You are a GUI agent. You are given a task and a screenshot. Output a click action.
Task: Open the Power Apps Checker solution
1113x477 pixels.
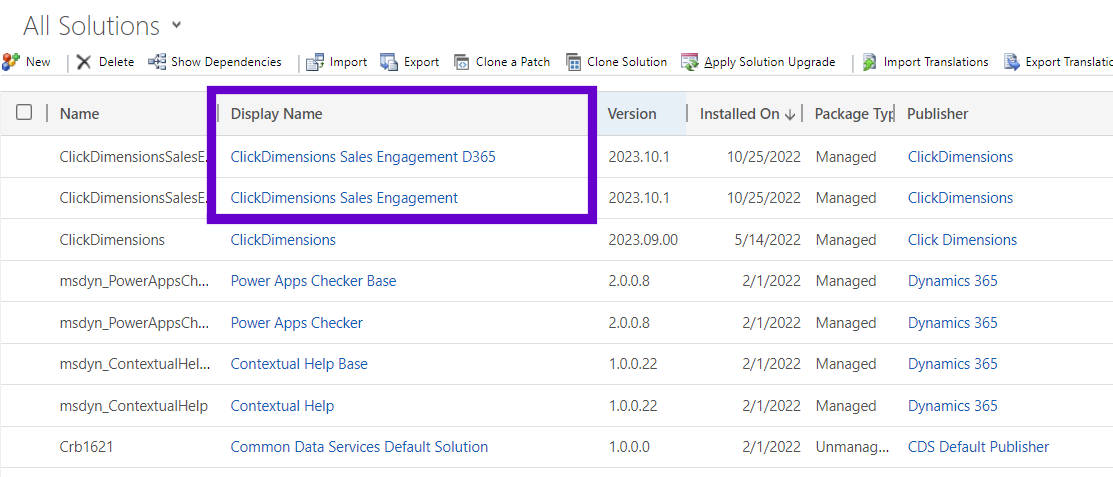tap(297, 323)
